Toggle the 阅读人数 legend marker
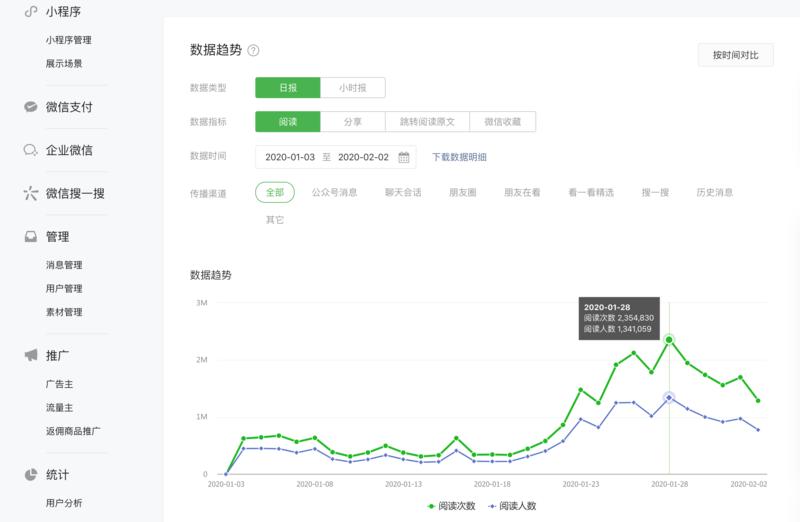Screen dimensions: 800x522 492,506
